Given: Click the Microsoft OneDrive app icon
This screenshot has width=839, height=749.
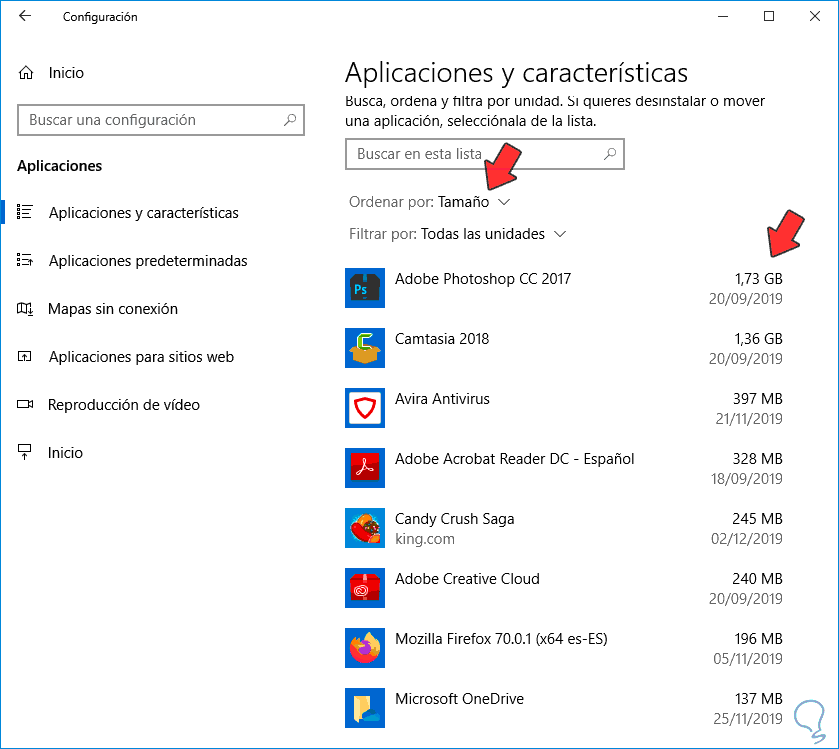Looking at the screenshot, I should [x=365, y=707].
